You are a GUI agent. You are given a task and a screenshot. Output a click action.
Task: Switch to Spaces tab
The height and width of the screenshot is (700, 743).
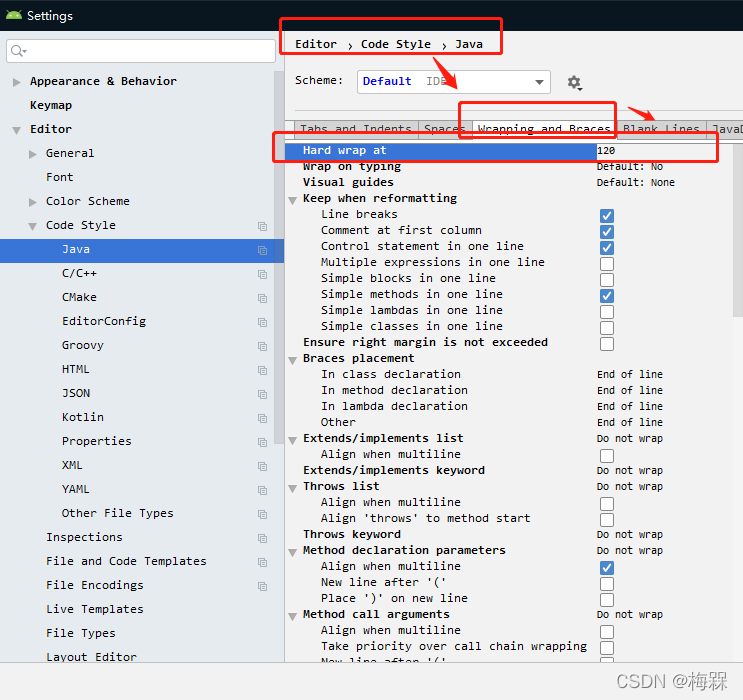[x=445, y=129]
